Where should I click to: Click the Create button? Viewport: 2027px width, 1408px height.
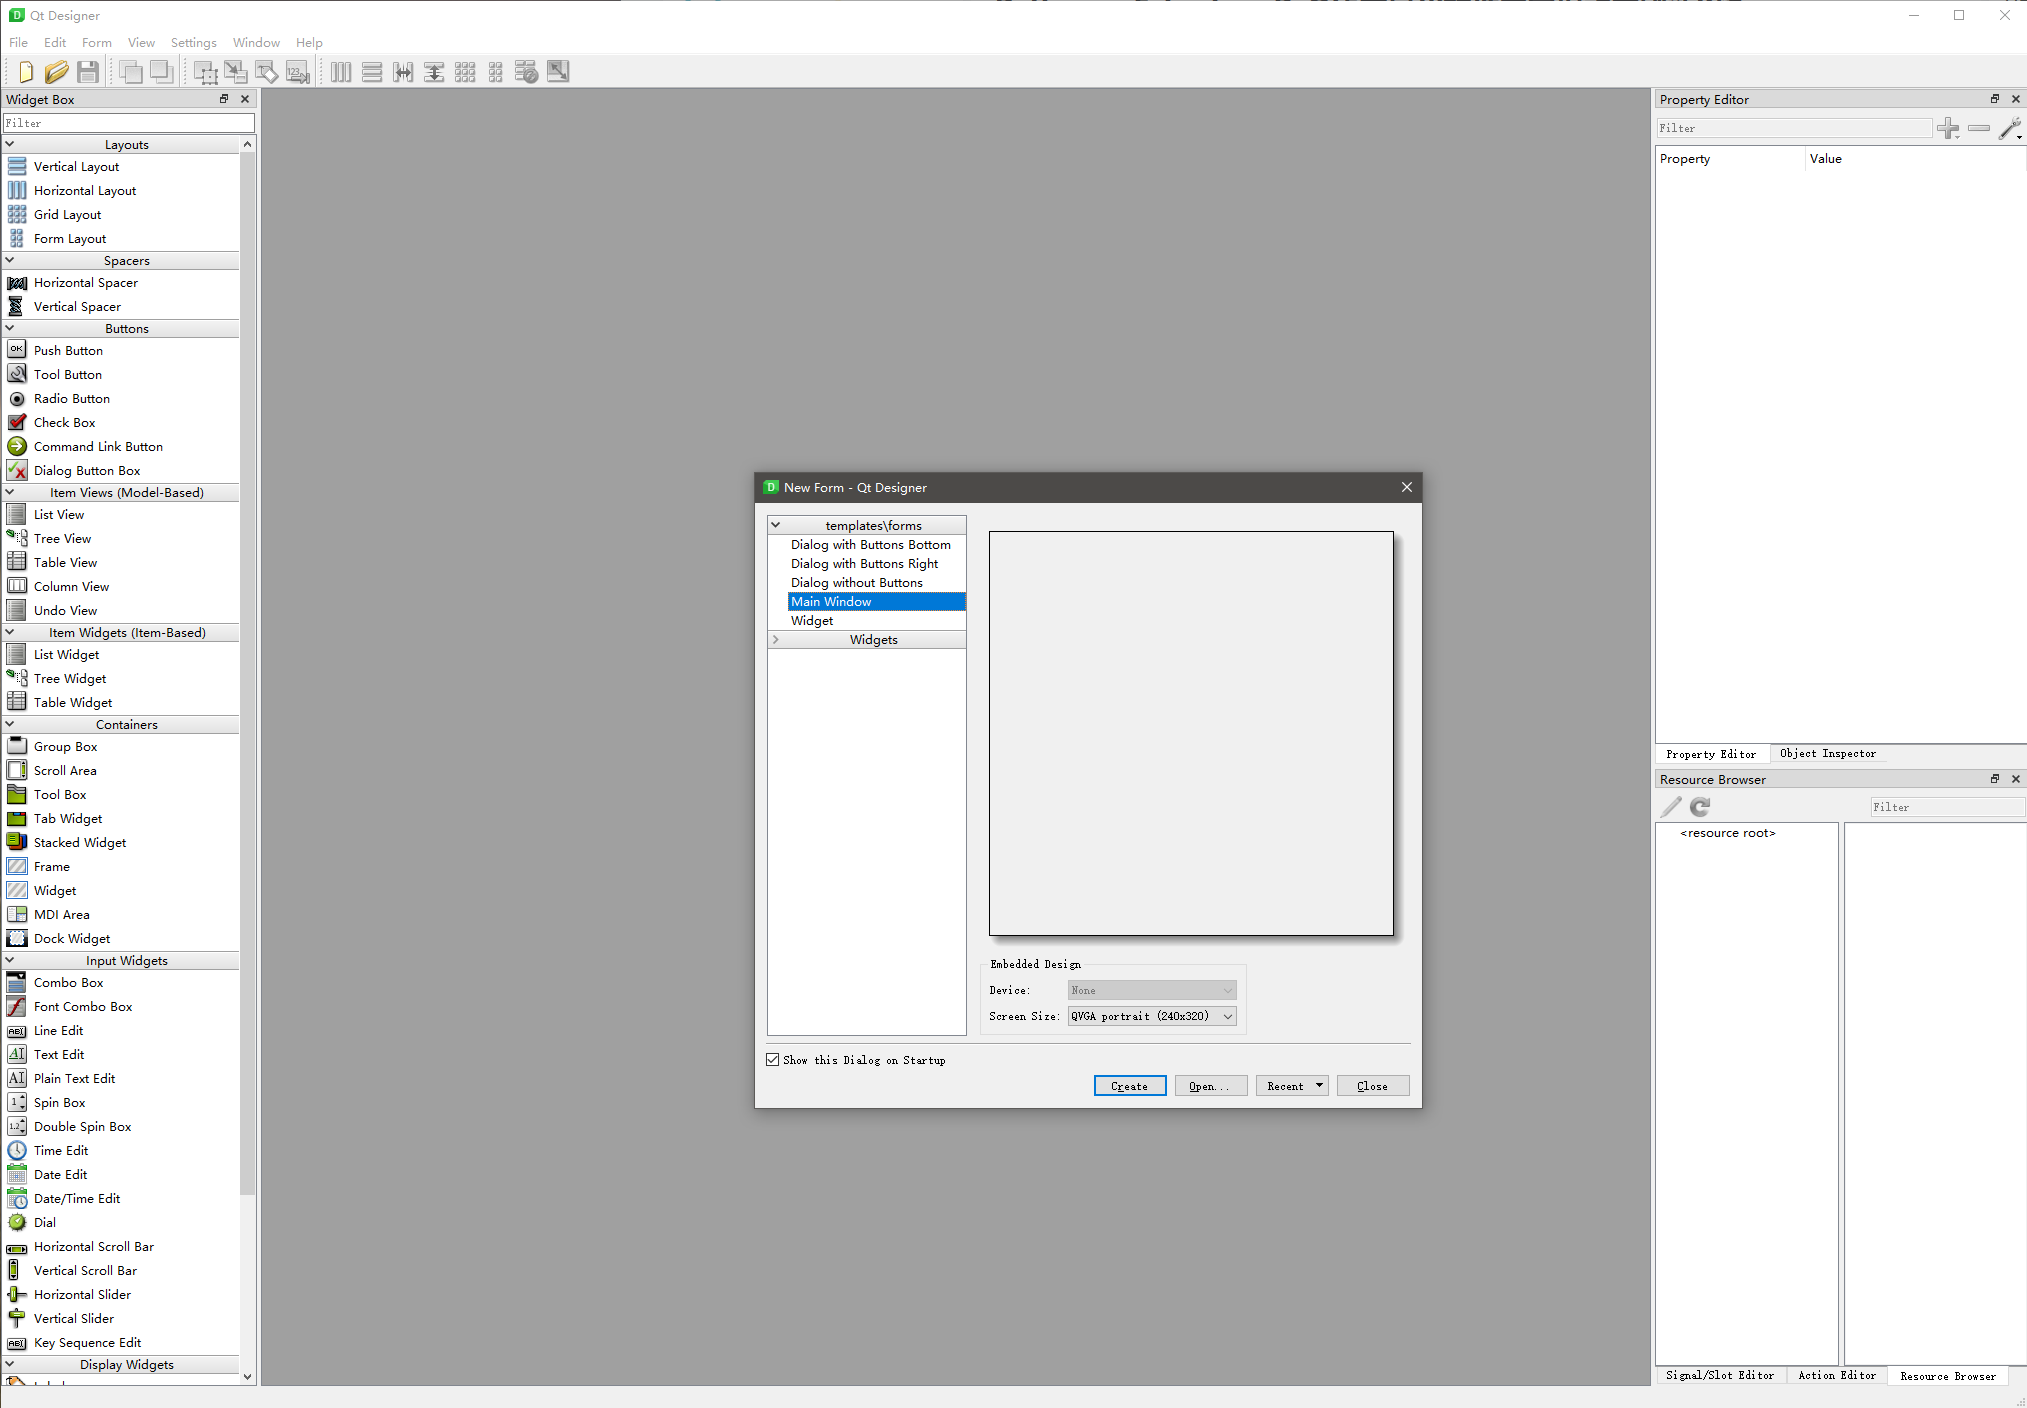(x=1130, y=1086)
